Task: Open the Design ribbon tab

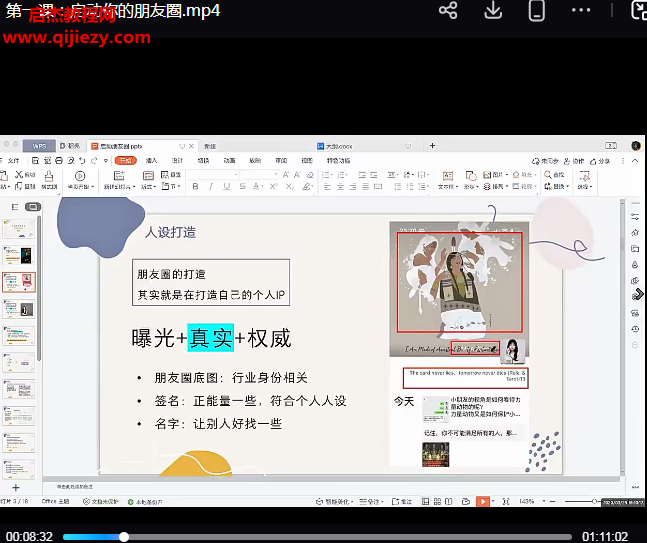Action: (x=177, y=161)
